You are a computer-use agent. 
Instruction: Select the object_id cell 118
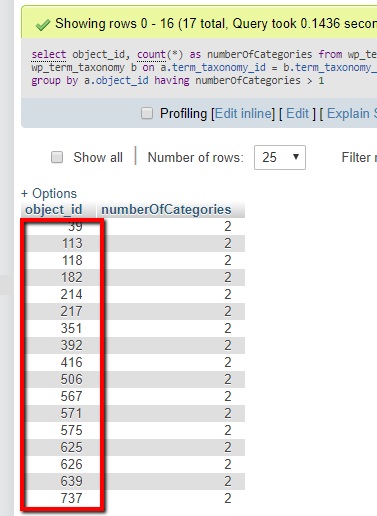coord(72,260)
